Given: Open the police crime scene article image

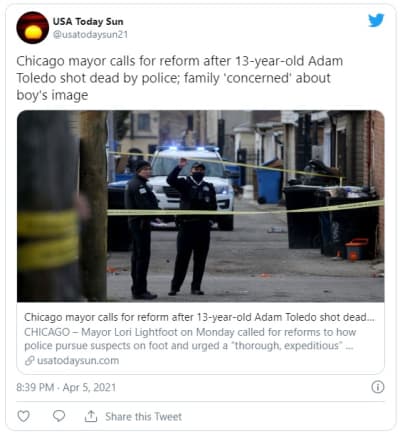Looking at the screenshot, I should [x=201, y=206].
